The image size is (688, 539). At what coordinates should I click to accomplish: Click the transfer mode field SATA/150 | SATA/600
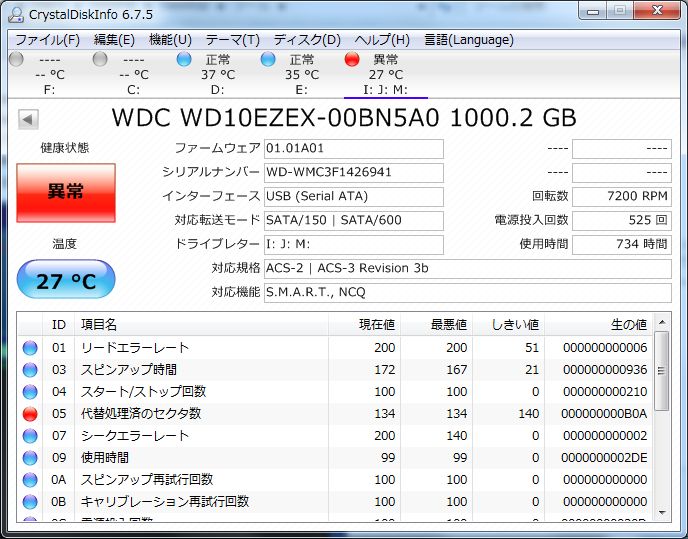click(x=354, y=220)
